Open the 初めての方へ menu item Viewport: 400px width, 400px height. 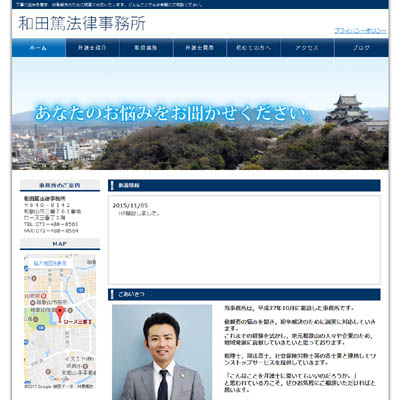coord(254,48)
